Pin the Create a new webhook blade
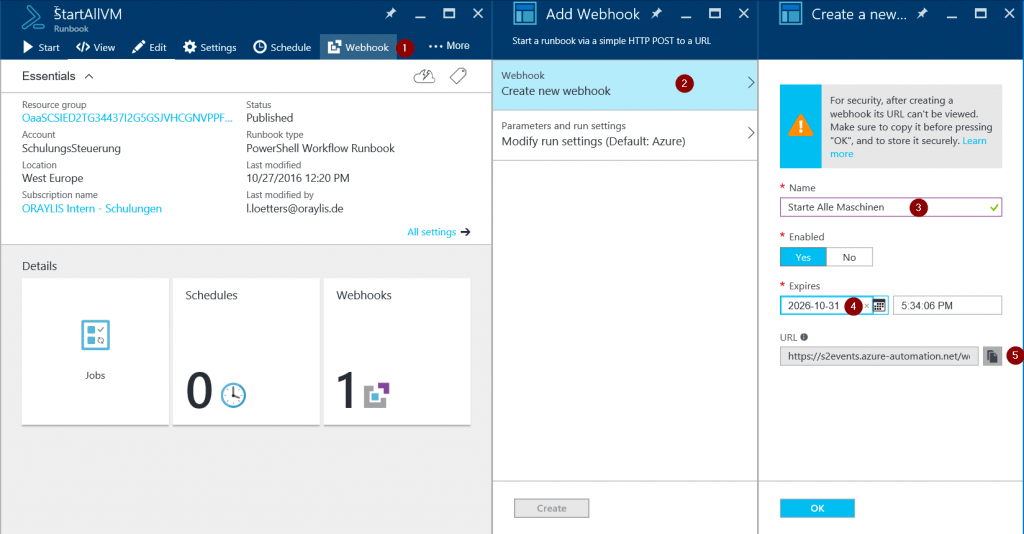The width and height of the screenshot is (1024, 534). [x=922, y=13]
